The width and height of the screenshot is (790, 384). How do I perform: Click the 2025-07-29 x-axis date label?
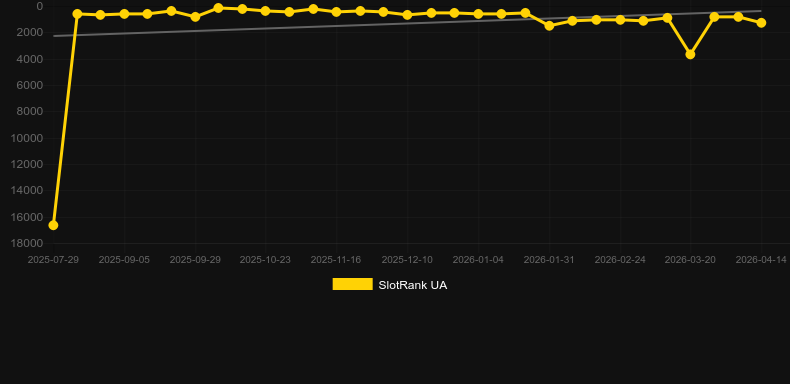point(53,260)
